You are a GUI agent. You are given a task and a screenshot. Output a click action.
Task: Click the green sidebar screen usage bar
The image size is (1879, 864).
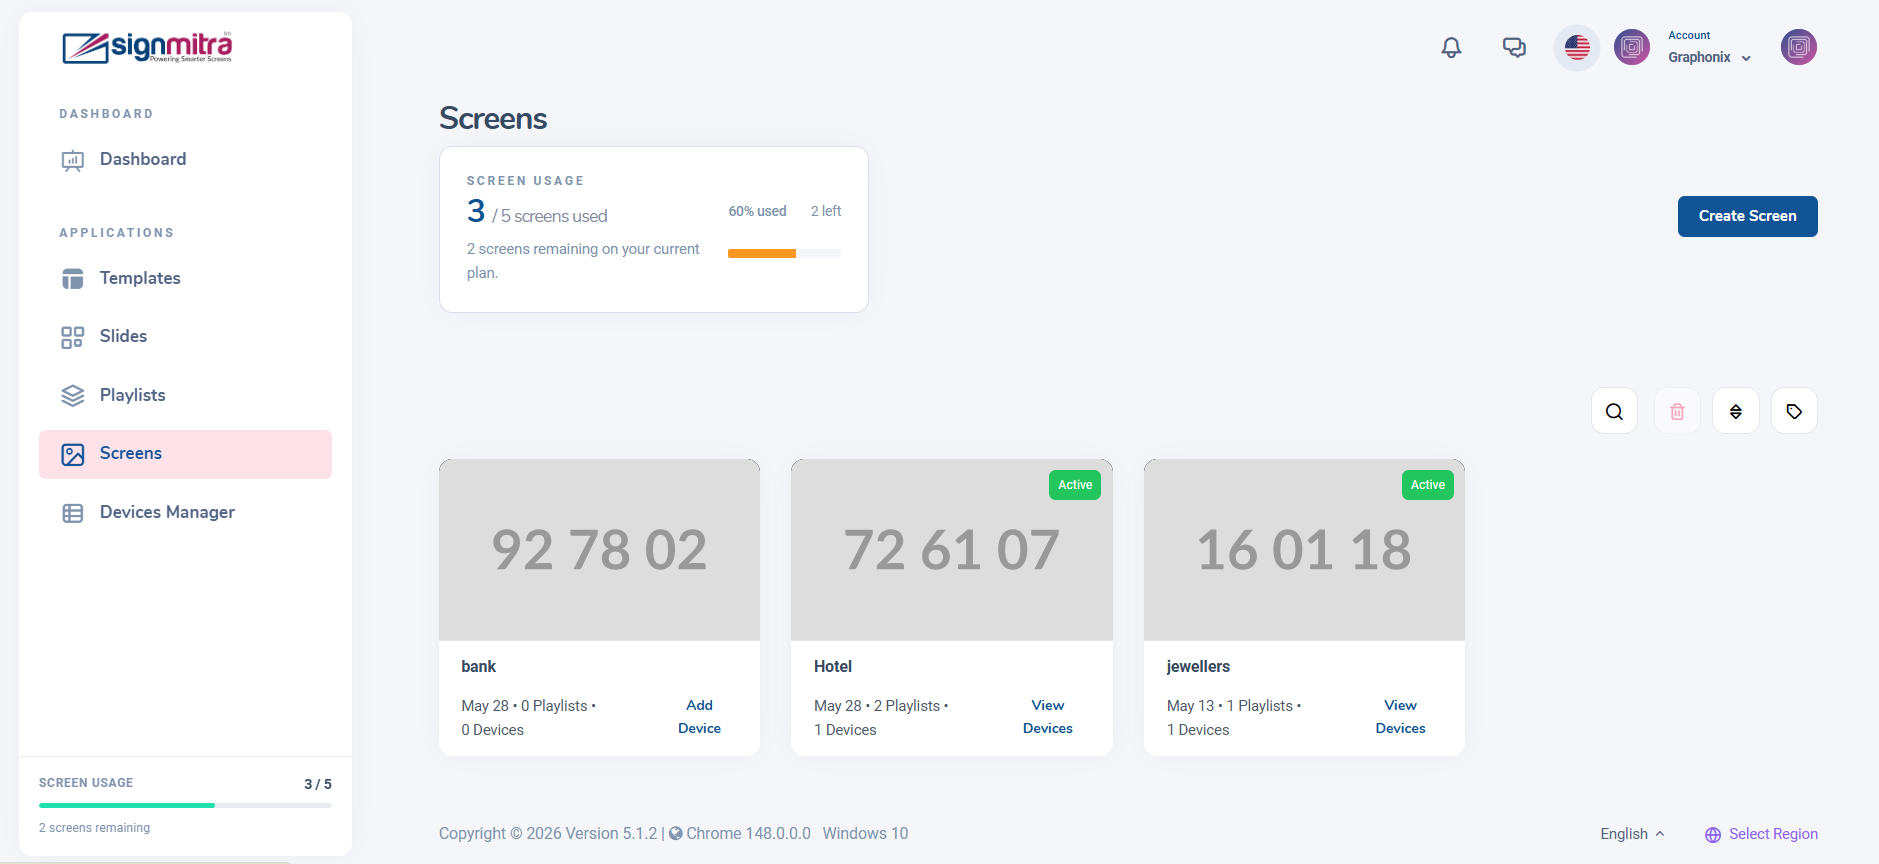[127, 805]
